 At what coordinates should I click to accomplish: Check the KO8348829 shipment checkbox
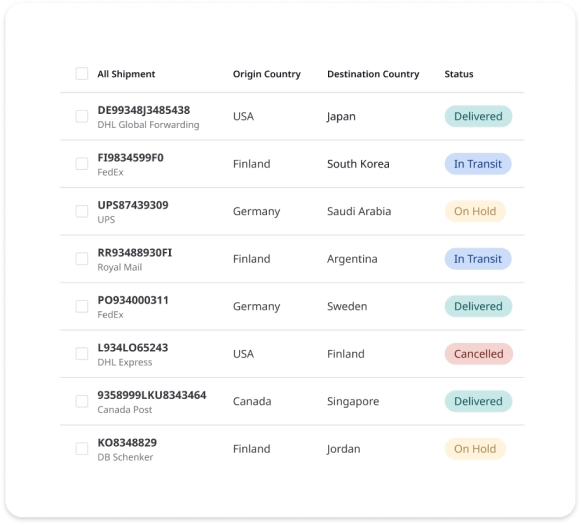82,448
